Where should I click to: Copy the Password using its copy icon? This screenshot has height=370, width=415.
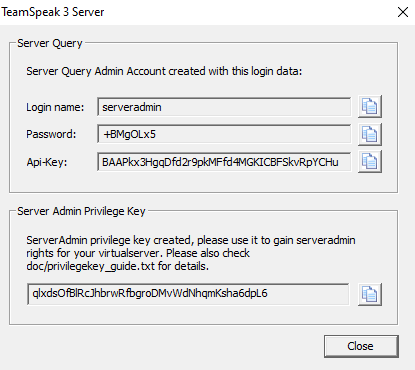pyautogui.click(x=370, y=134)
